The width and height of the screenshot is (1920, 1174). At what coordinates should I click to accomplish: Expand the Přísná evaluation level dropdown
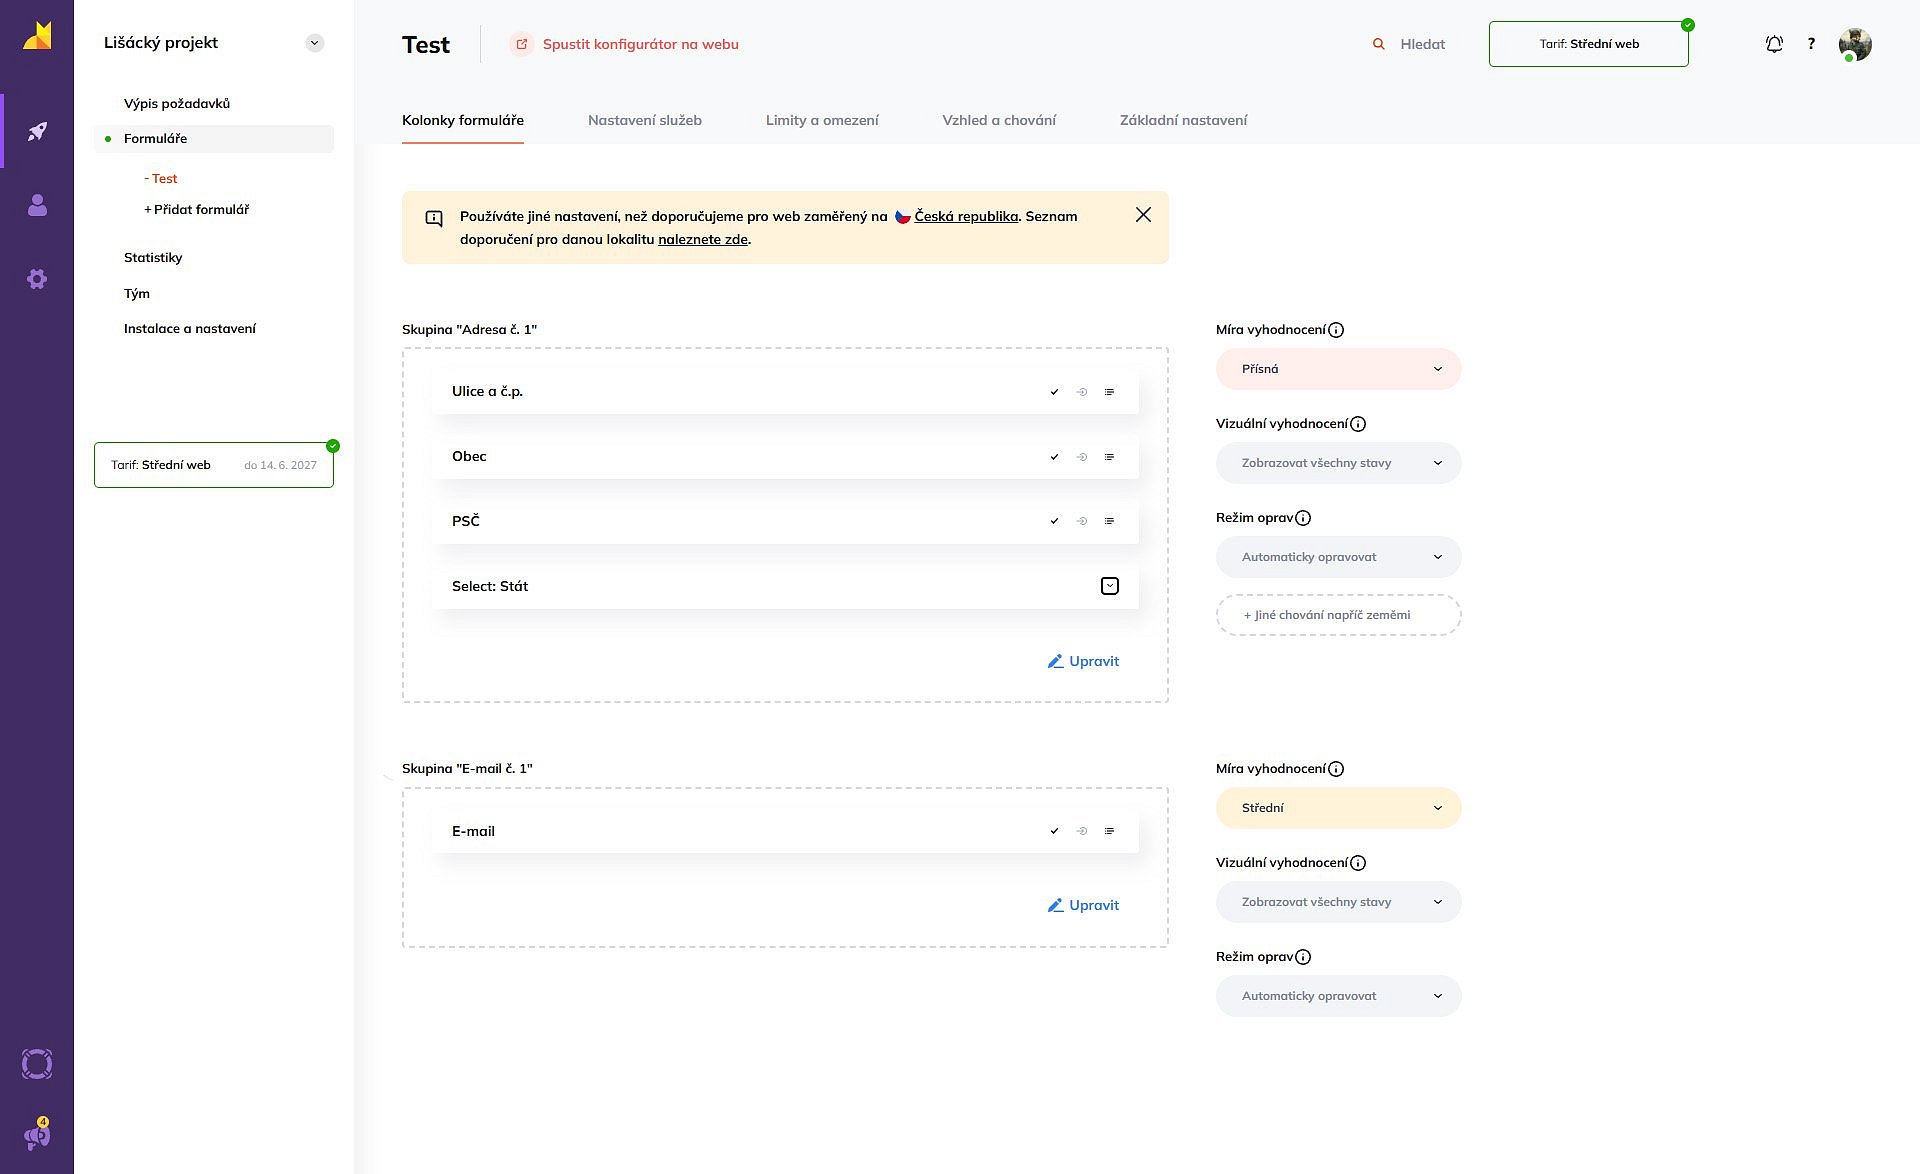pyautogui.click(x=1338, y=369)
